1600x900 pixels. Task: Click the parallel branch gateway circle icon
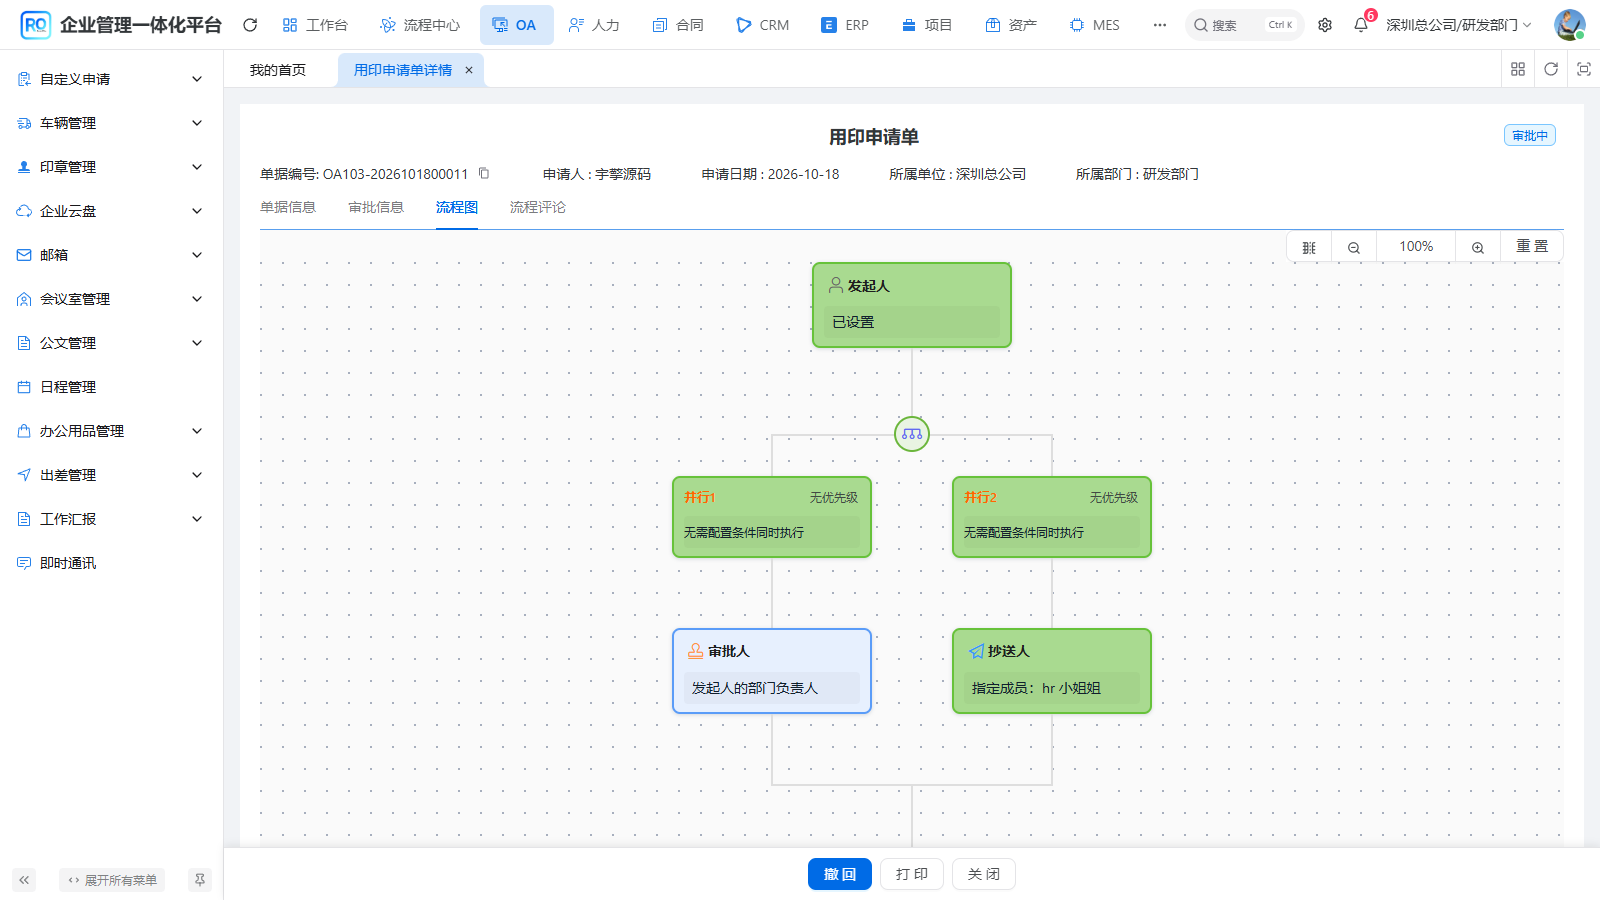[912, 434]
